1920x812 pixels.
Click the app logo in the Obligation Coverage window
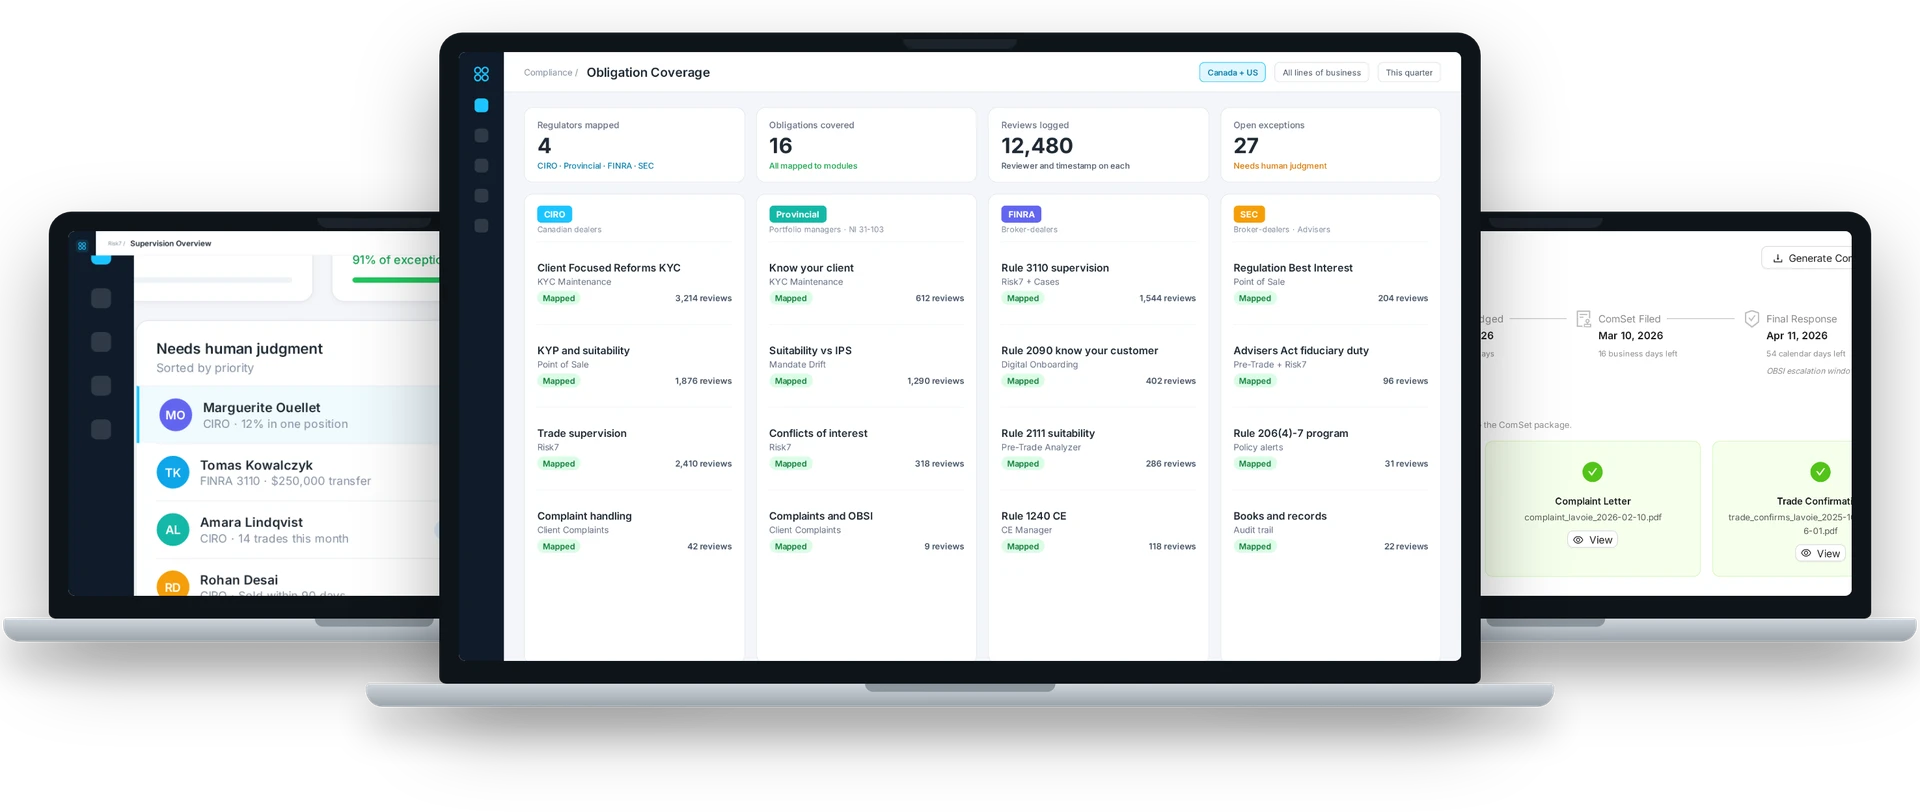pos(481,74)
